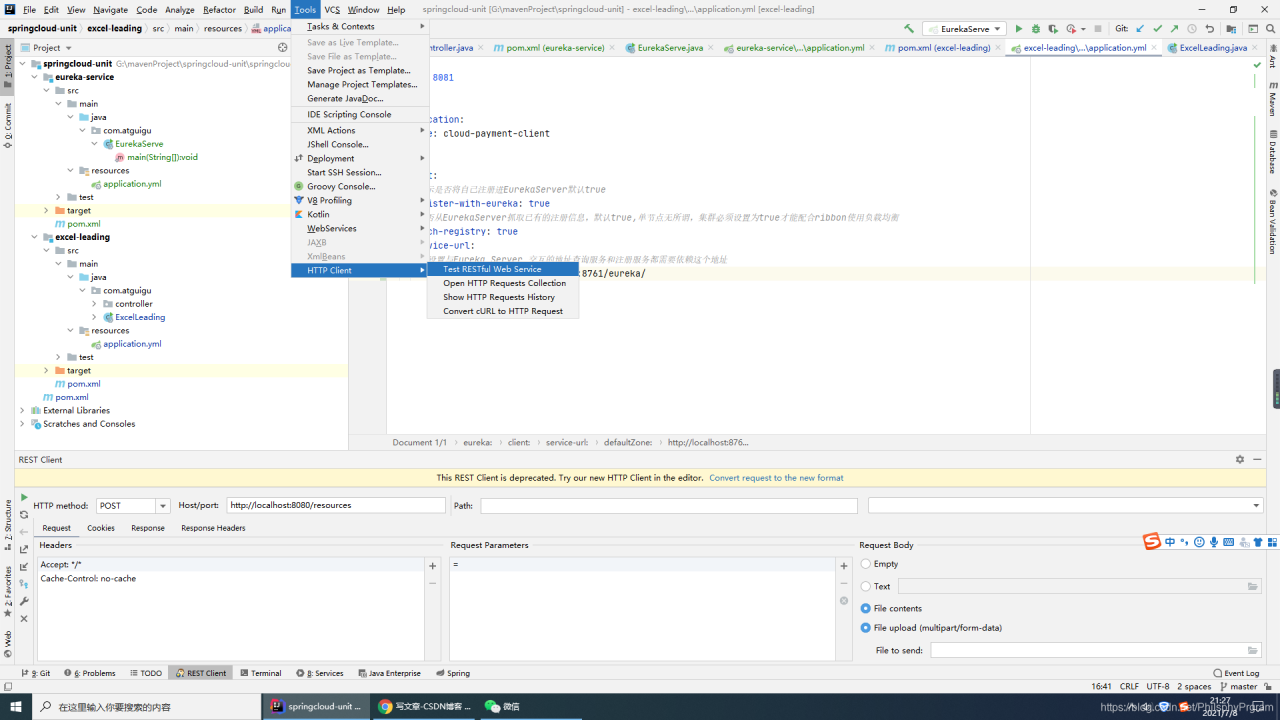Open Show HTTP Requests History
1280x720 pixels.
tap(501, 297)
